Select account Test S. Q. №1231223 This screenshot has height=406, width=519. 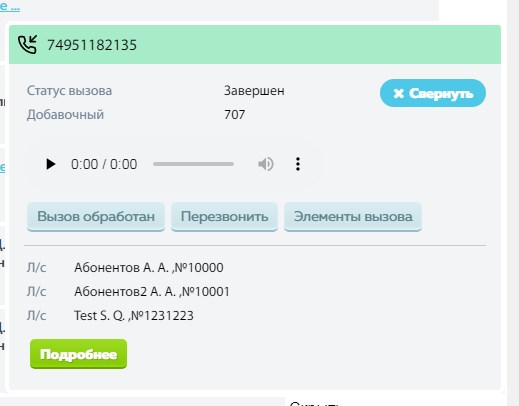tap(134, 316)
